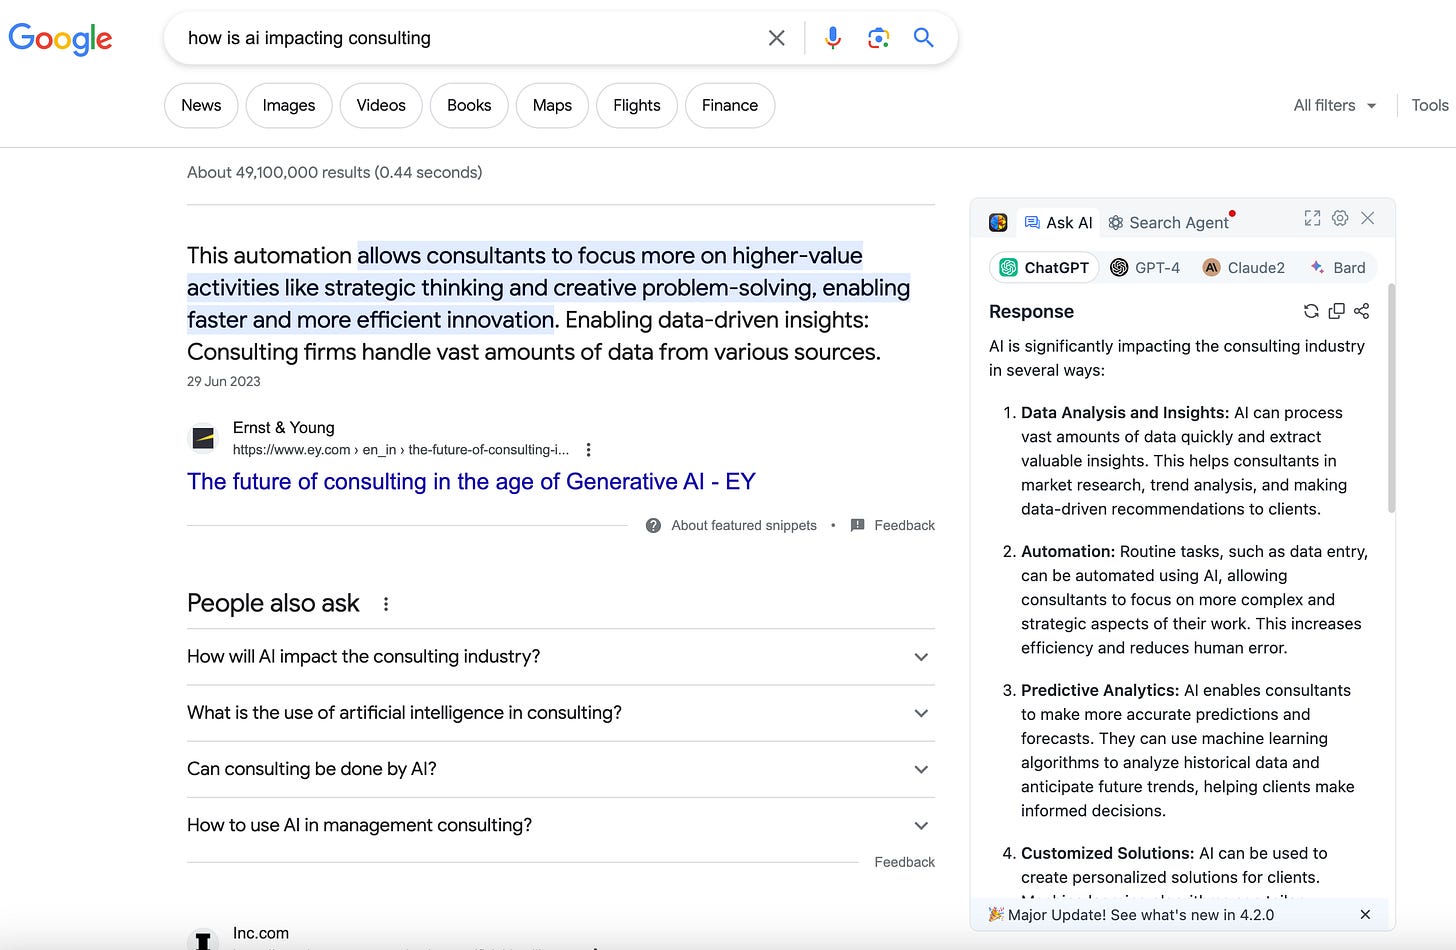Click the Ernst & Young site favicon

coord(203,438)
